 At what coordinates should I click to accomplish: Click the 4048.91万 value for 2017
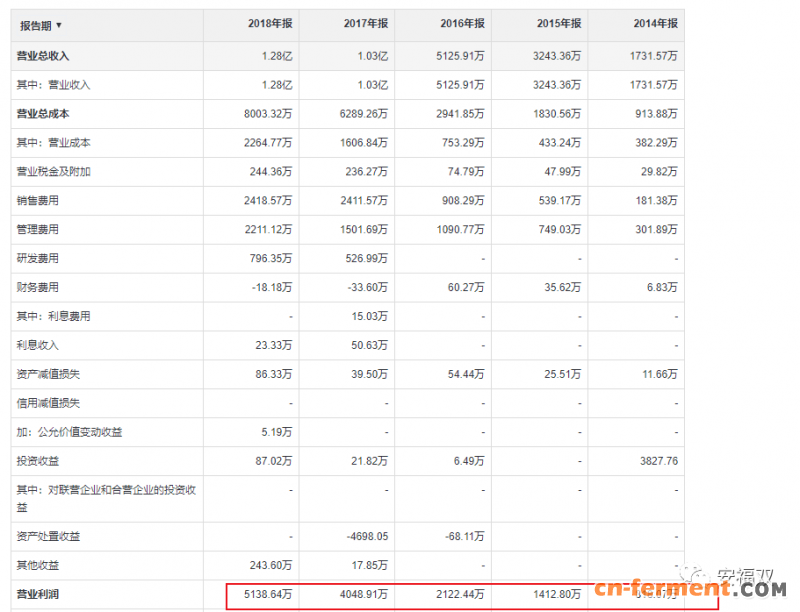pos(362,594)
